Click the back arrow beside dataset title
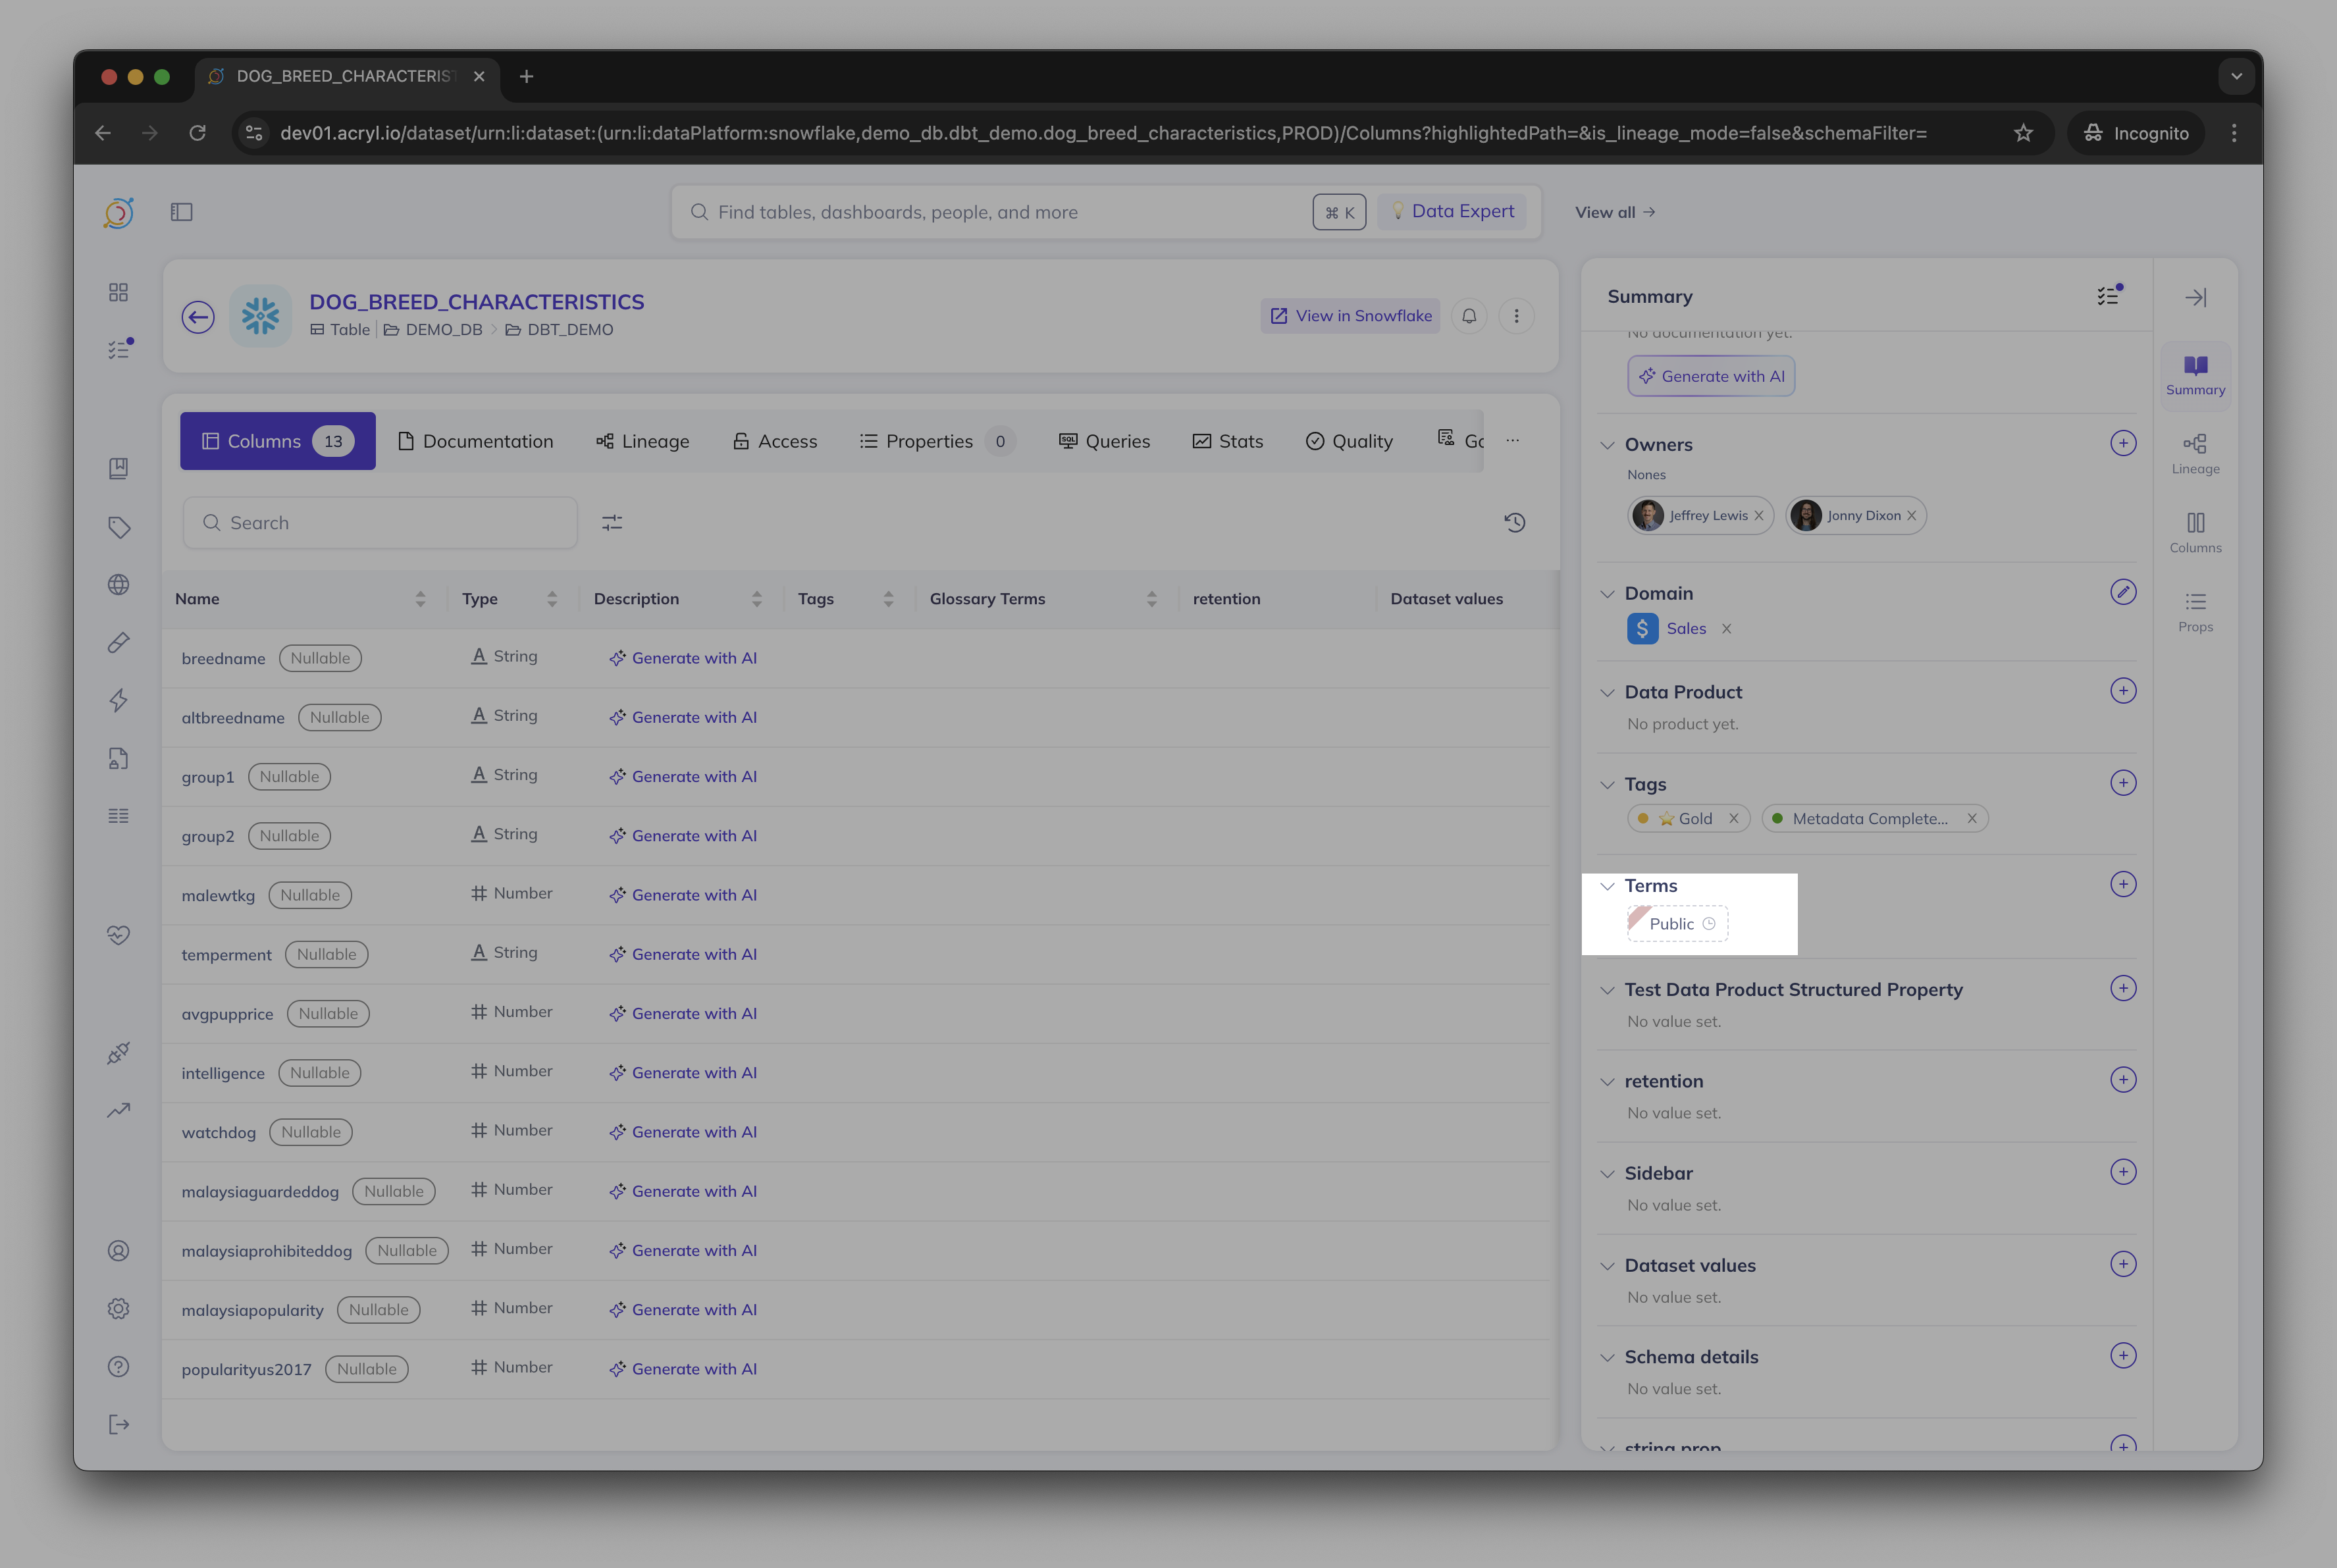Image resolution: width=2337 pixels, height=1568 pixels. point(198,317)
